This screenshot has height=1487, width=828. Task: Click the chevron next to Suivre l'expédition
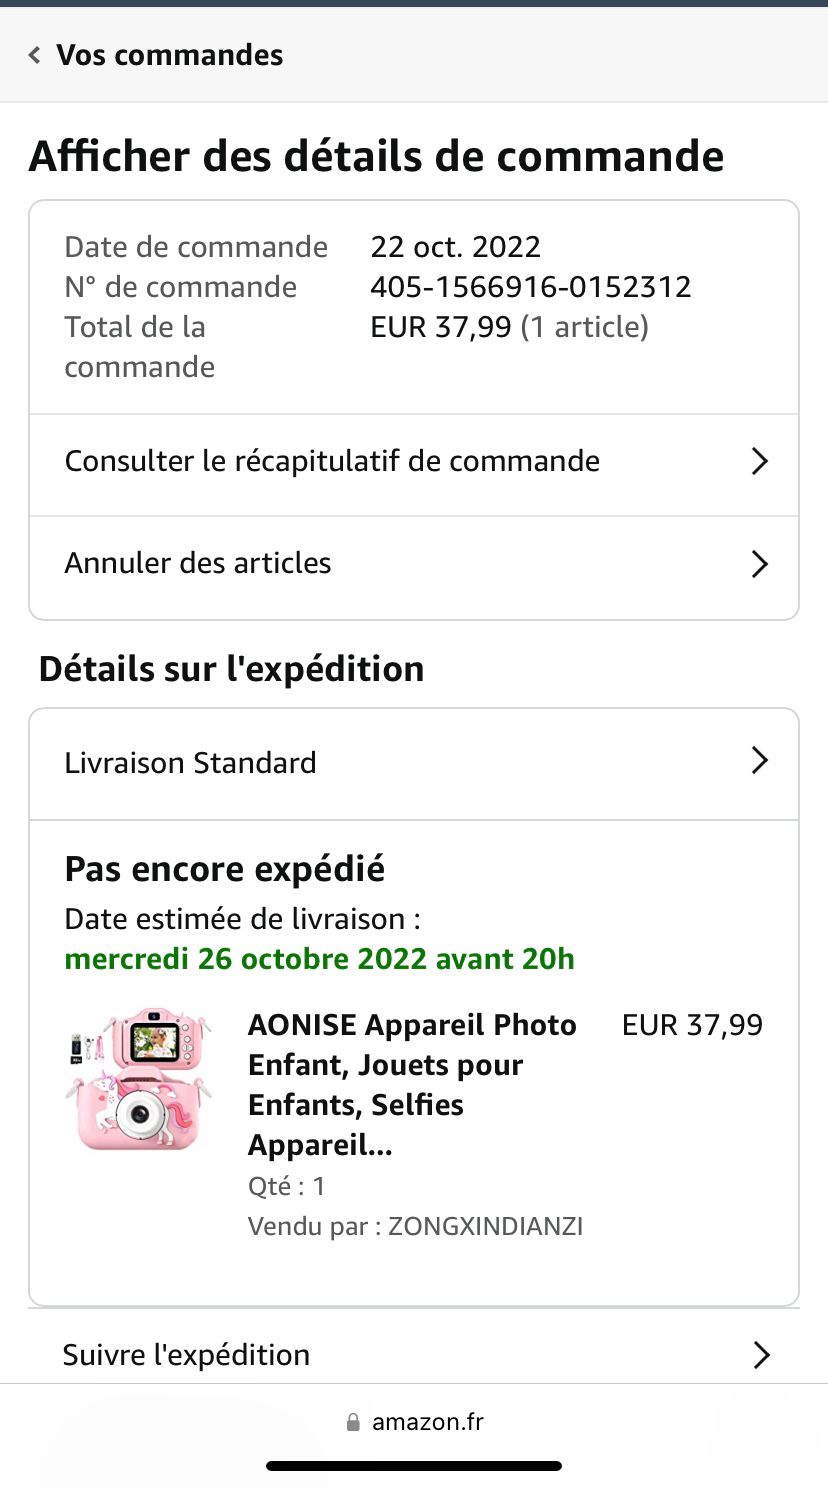tap(761, 1355)
